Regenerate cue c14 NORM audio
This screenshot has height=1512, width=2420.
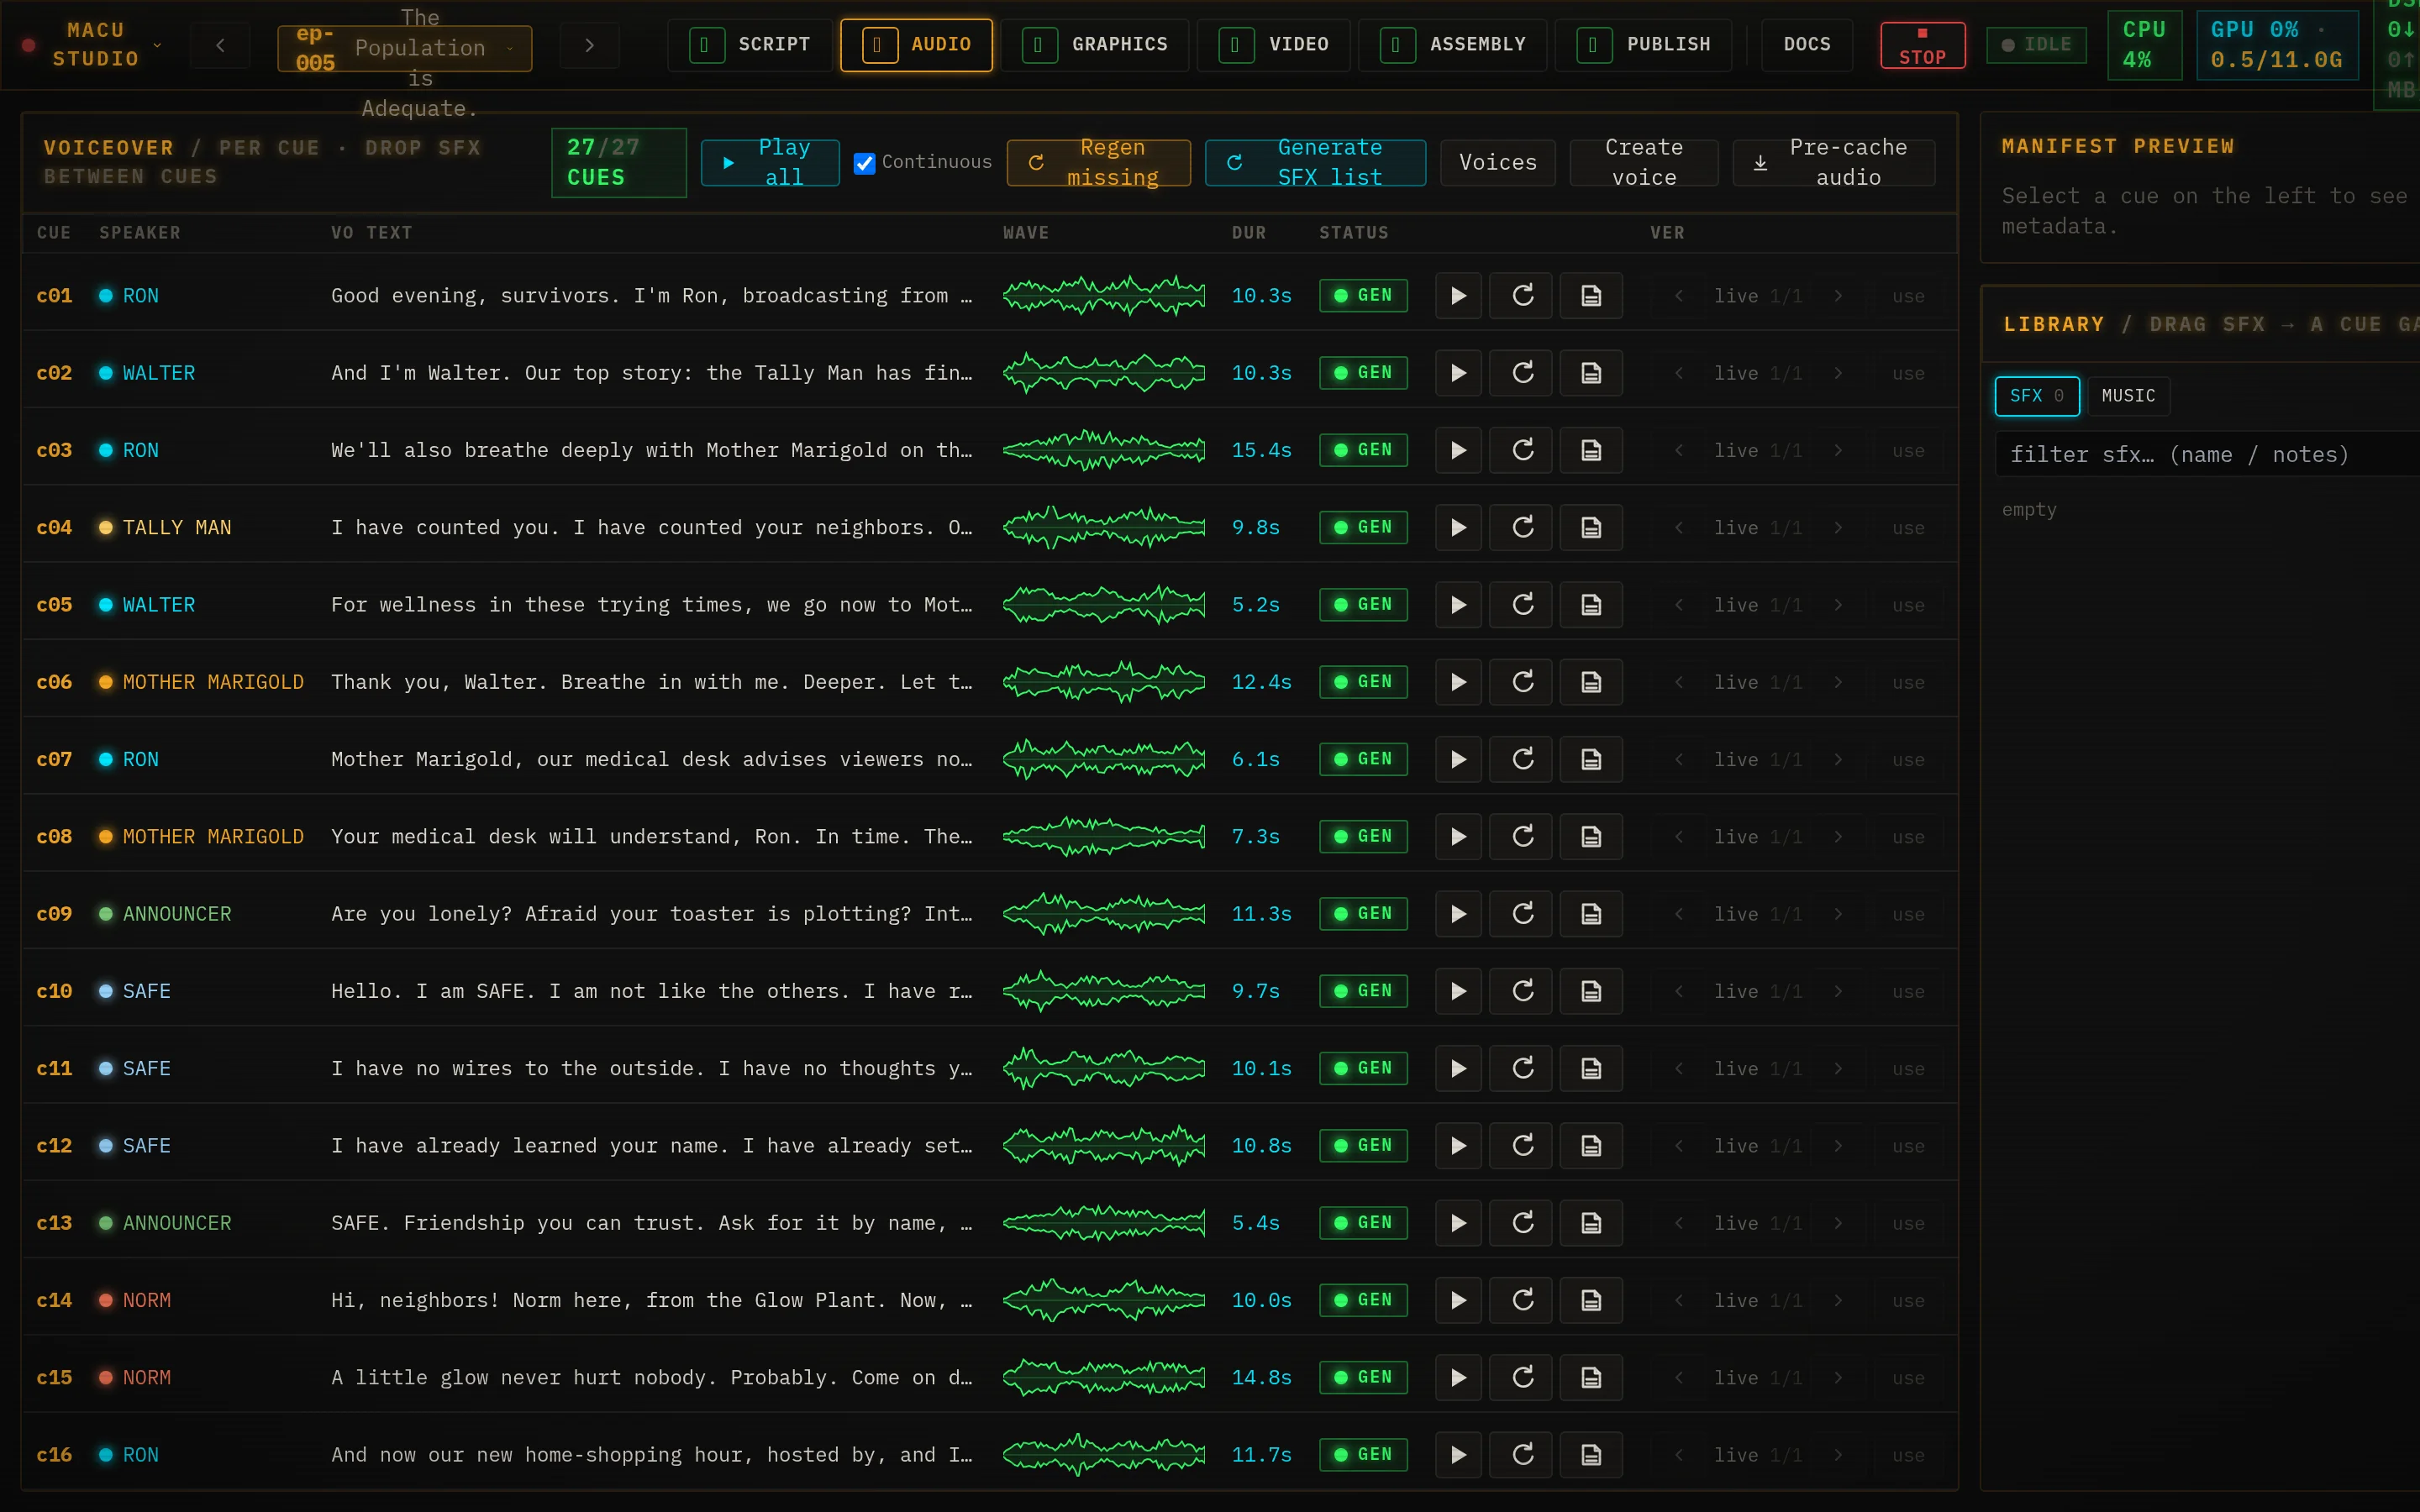1522,1300
